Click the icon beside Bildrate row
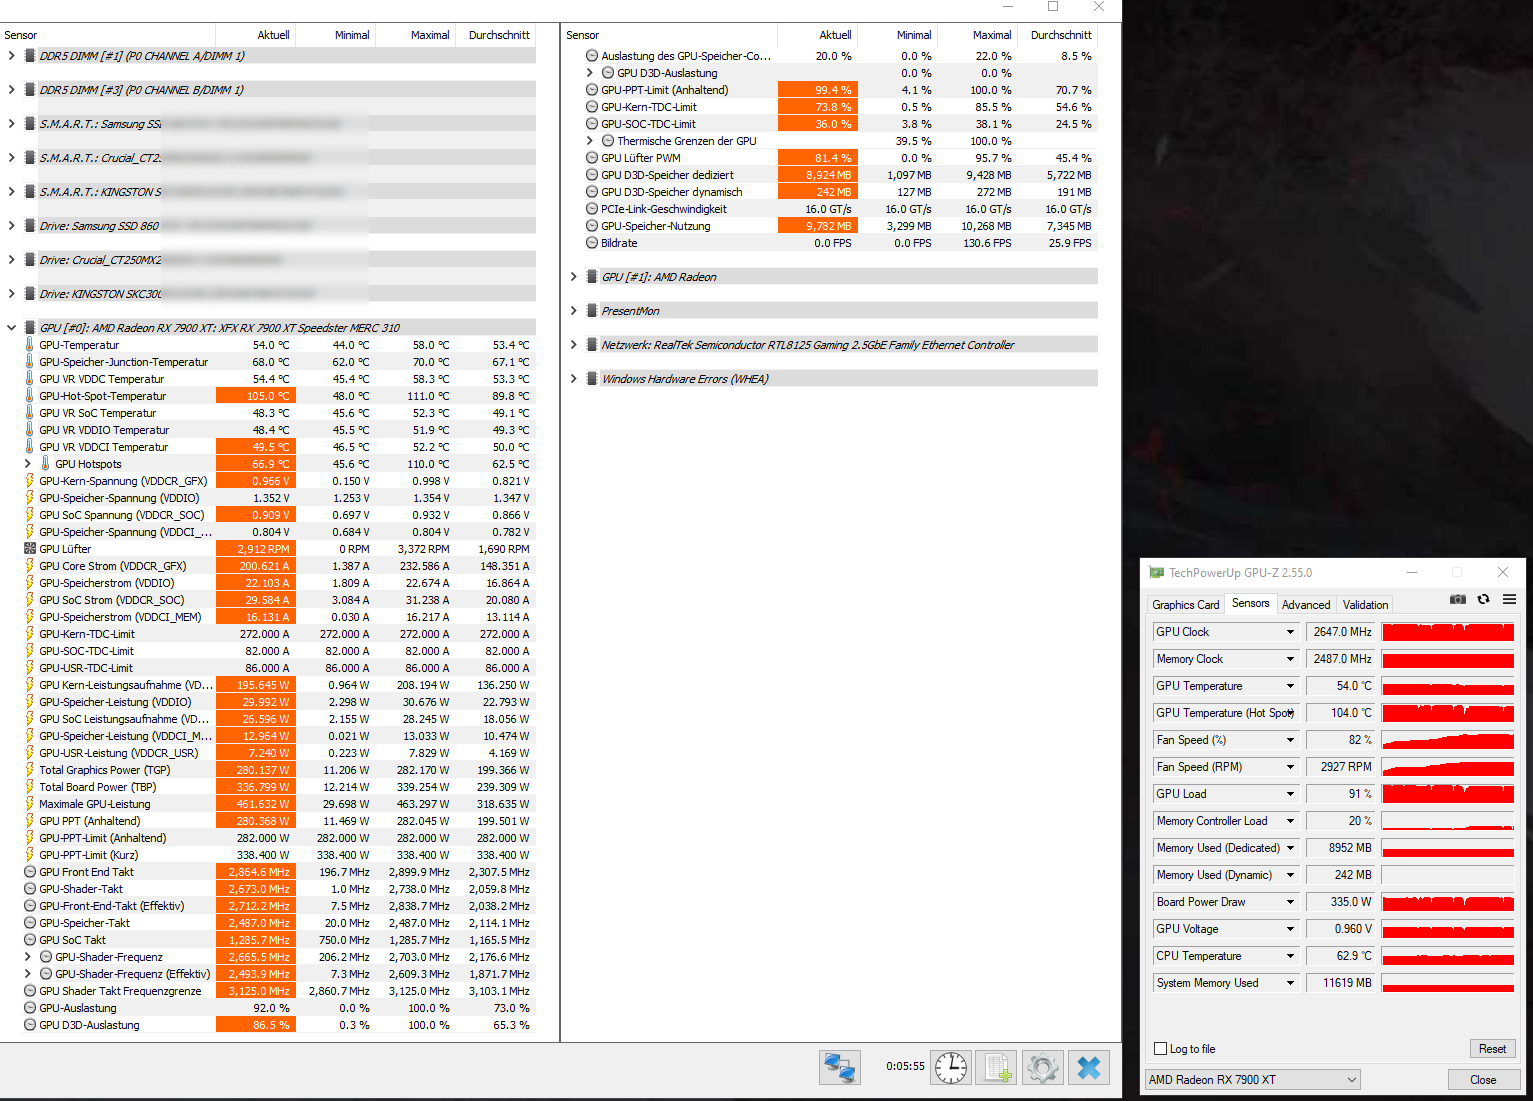 point(592,243)
